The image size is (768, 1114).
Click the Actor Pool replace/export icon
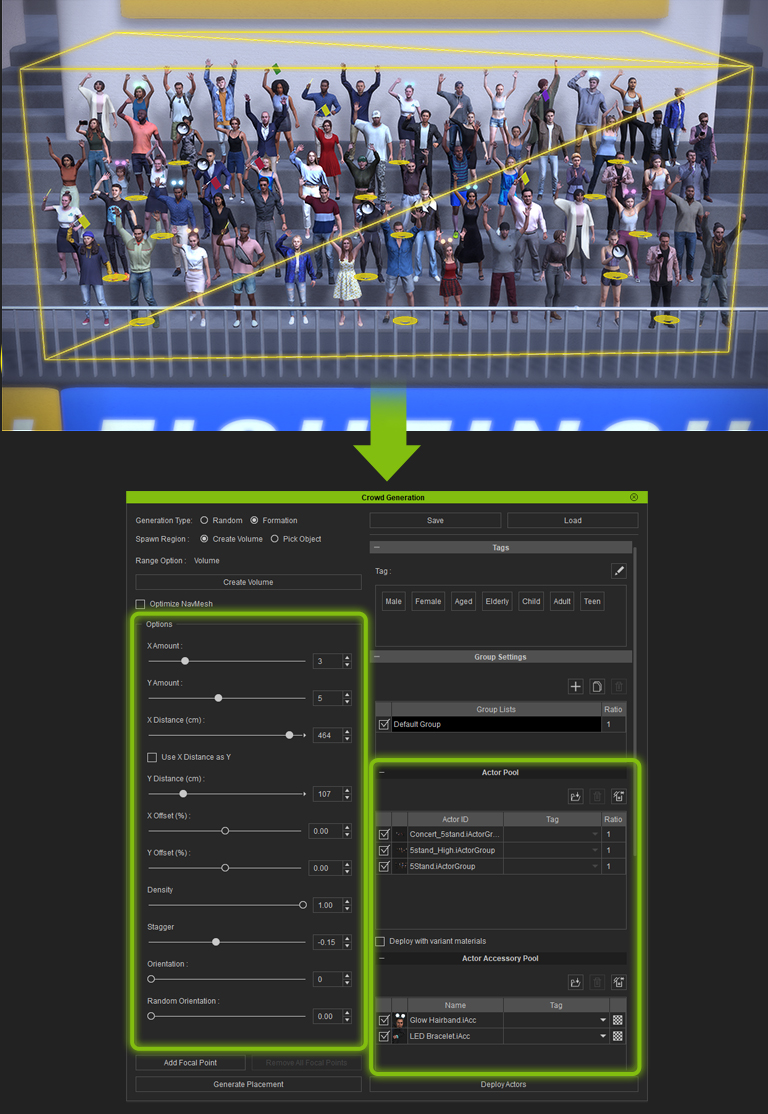619,796
